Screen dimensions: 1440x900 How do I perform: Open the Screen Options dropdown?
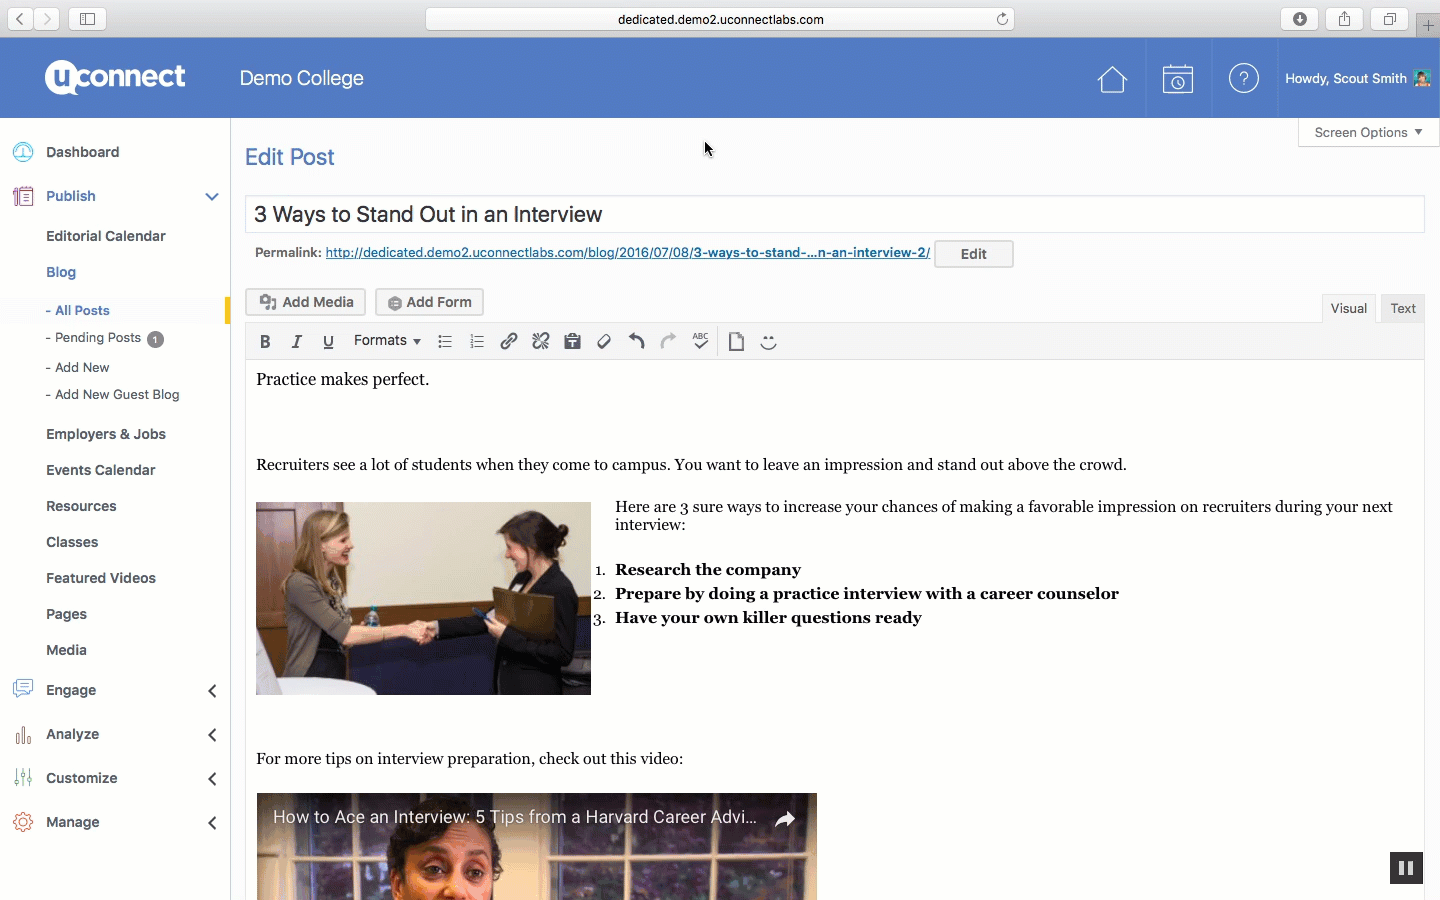(1367, 132)
